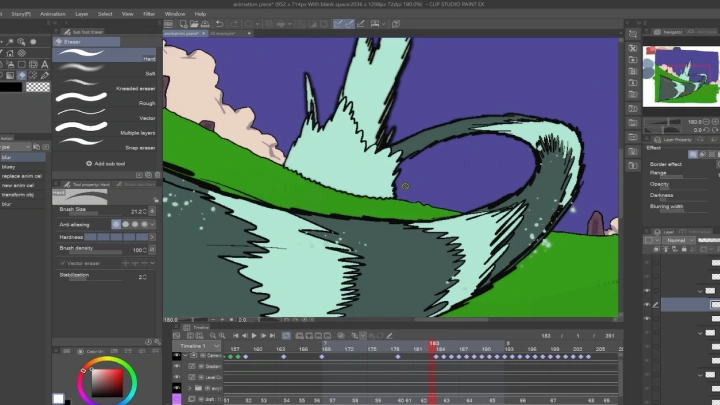
Task: Toggle the snap to ruler command bar icon
Action: coord(338,24)
